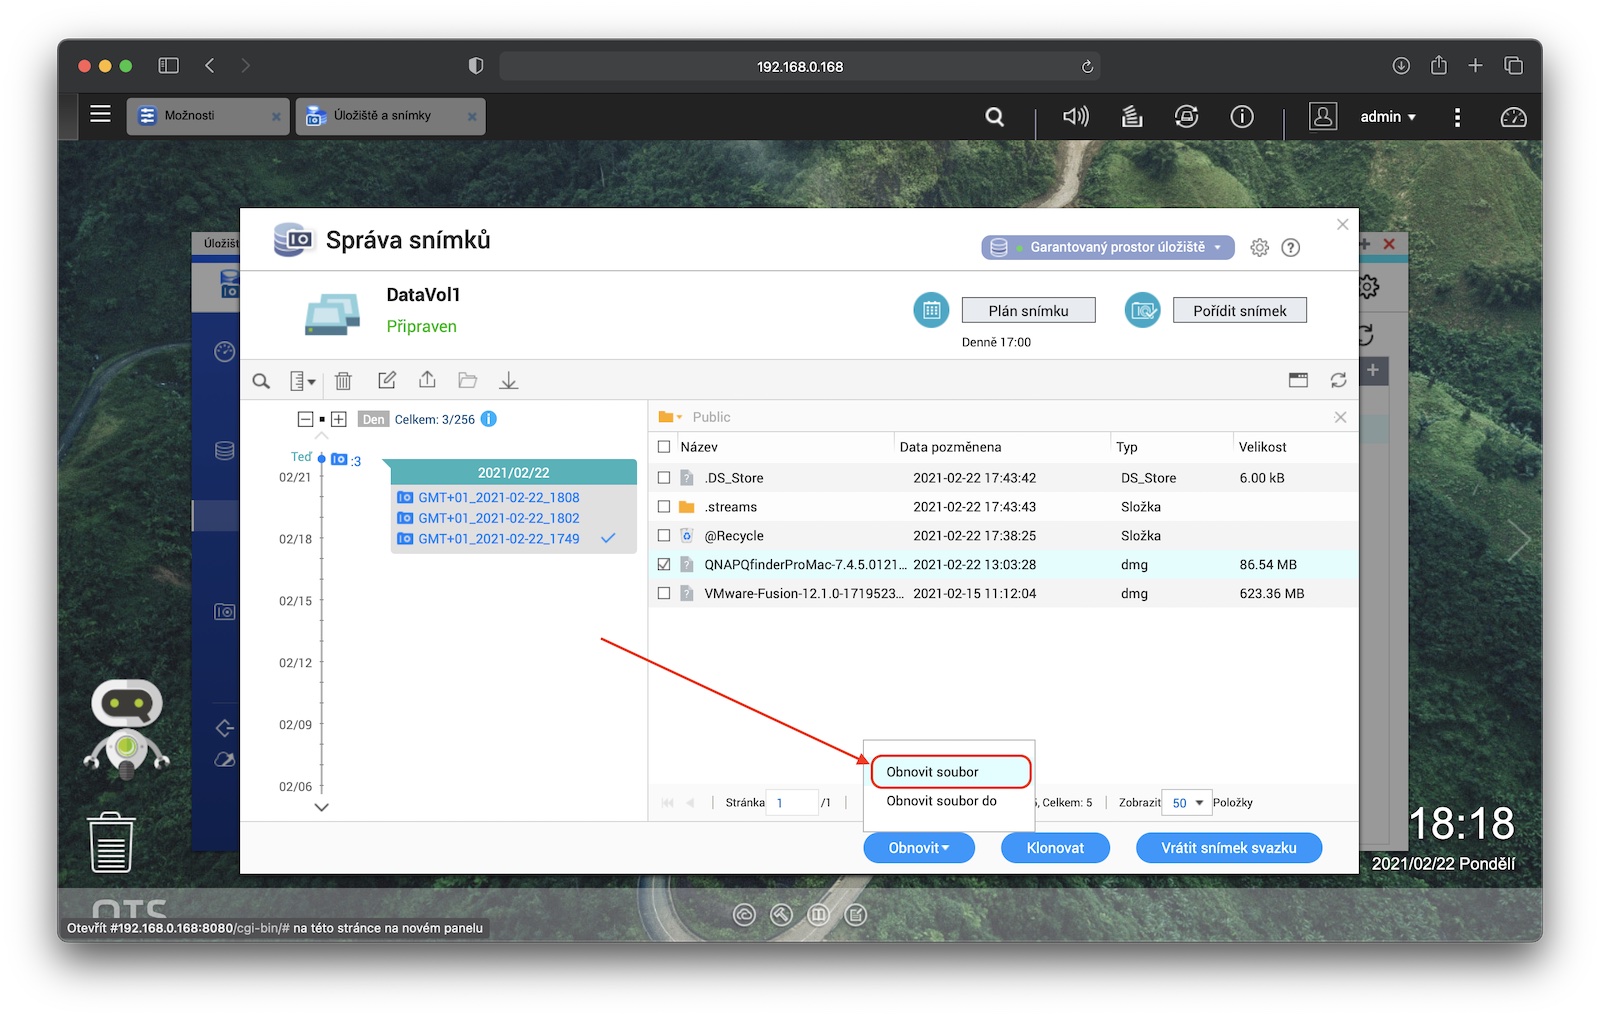Open Safari downloads icon
1600x1018 pixels.
coord(1401,66)
